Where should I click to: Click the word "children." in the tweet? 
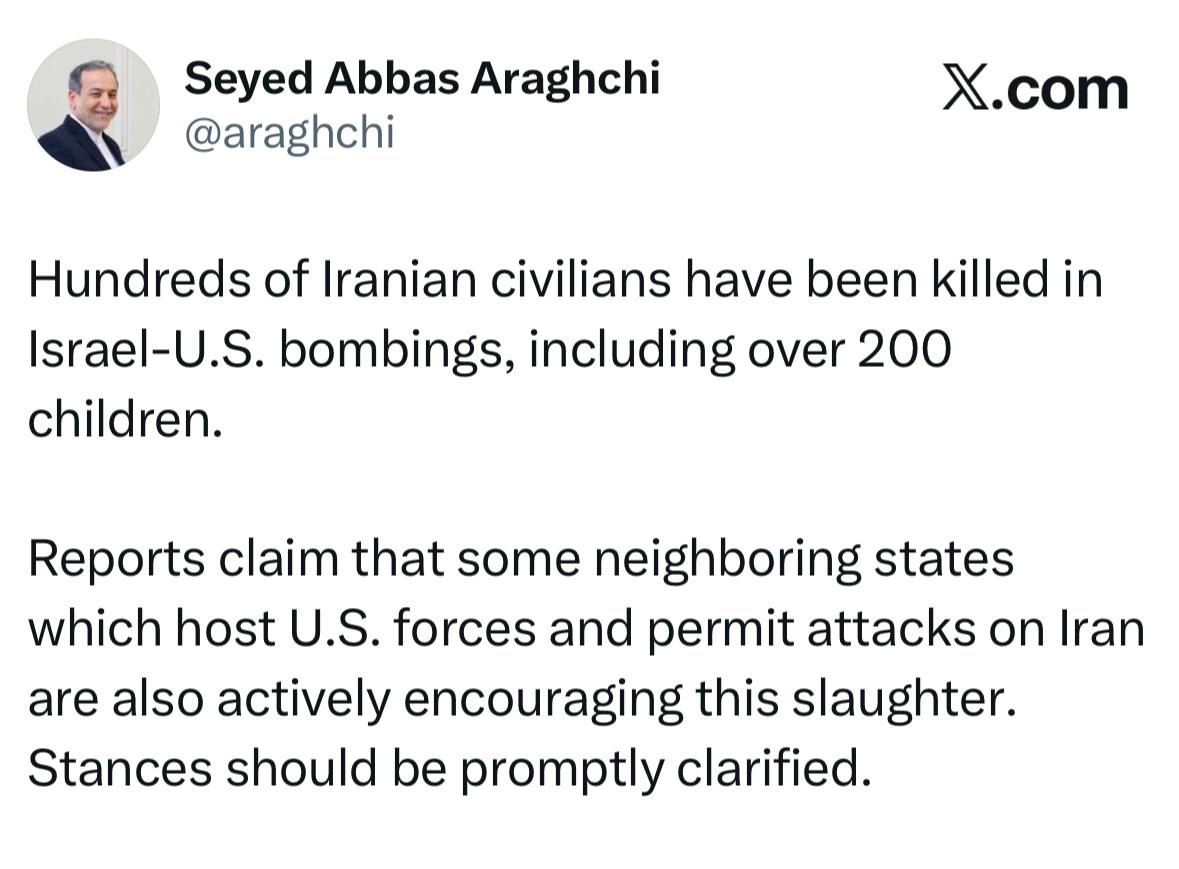pos(123,420)
